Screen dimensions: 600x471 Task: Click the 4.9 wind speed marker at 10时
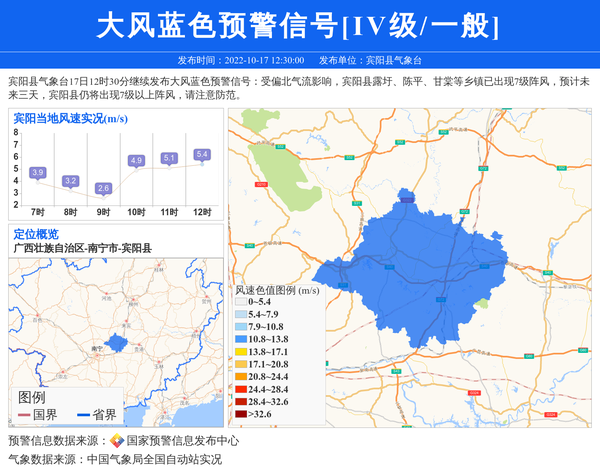pyautogui.click(x=136, y=160)
